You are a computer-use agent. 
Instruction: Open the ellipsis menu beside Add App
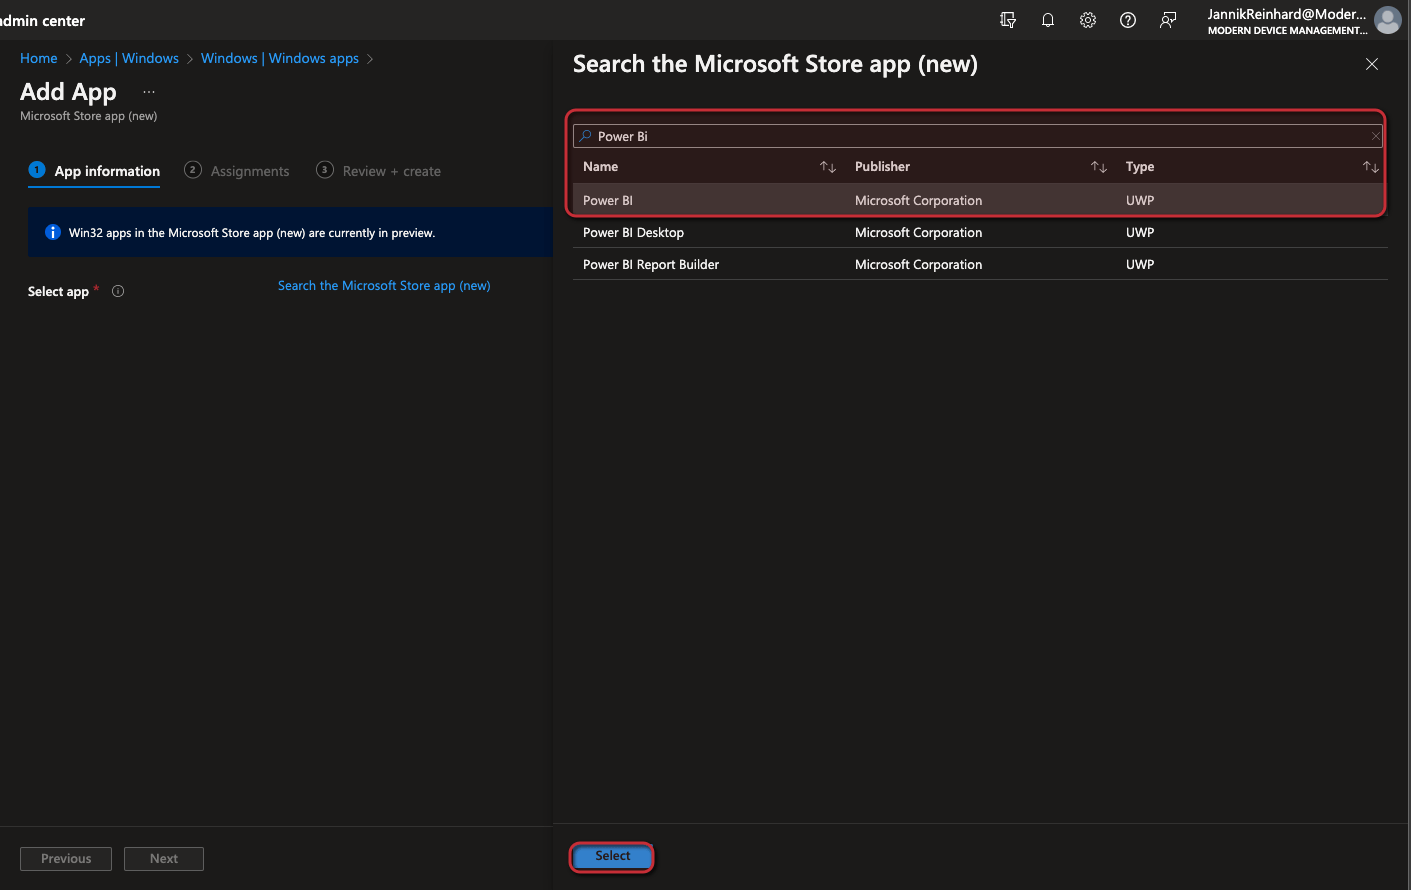pyautogui.click(x=149, y=92)
